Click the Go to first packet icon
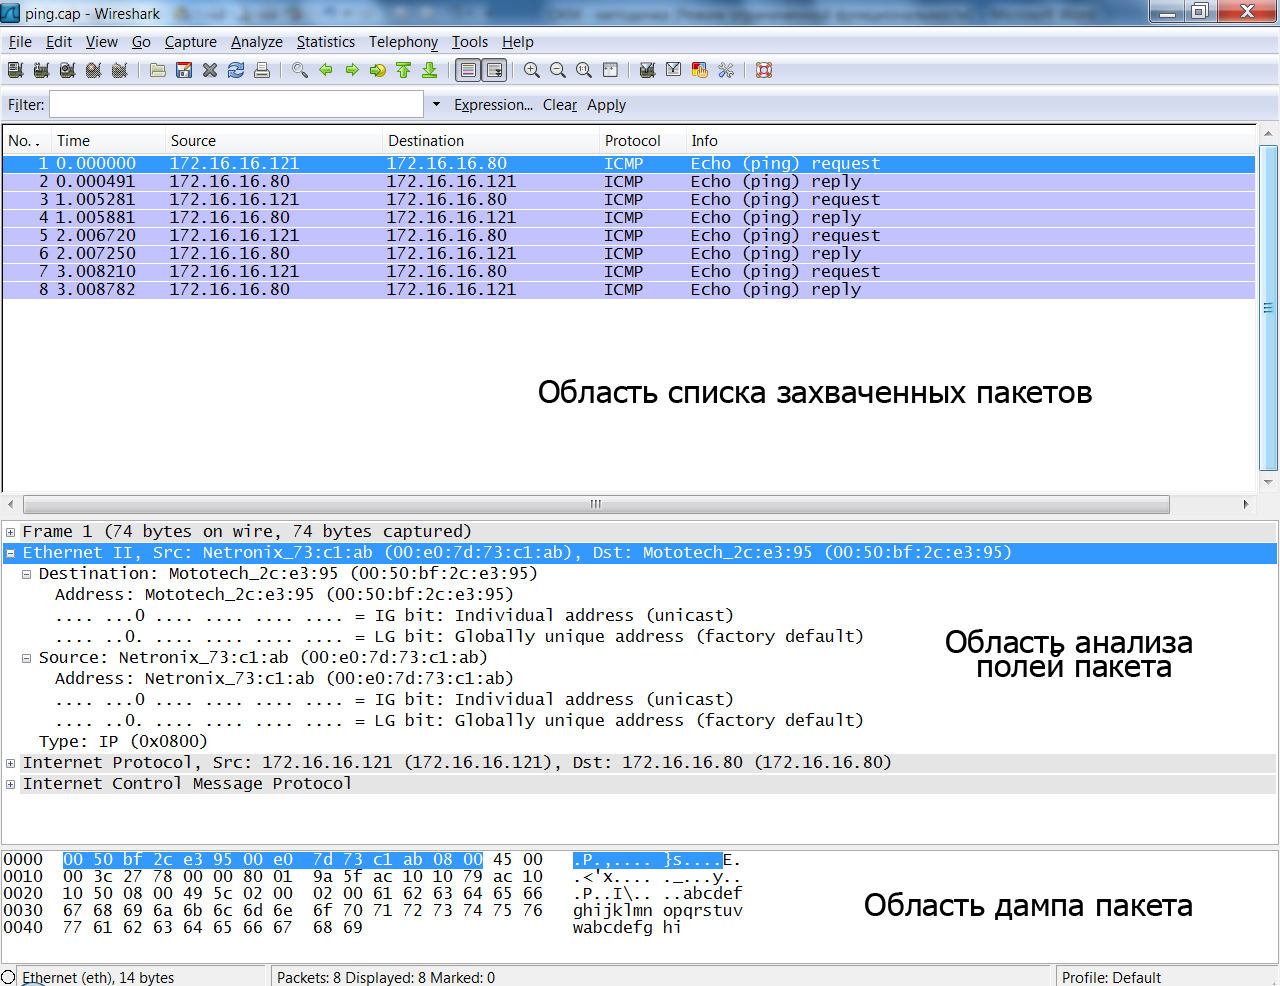1280x986 pixels. coord(404,70)
